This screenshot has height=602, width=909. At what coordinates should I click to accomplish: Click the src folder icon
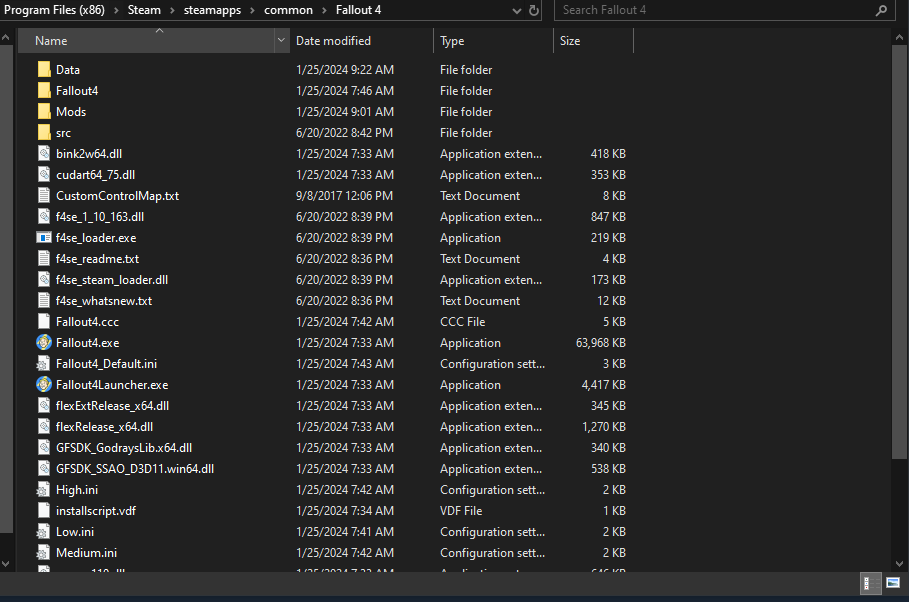(44, 132)
